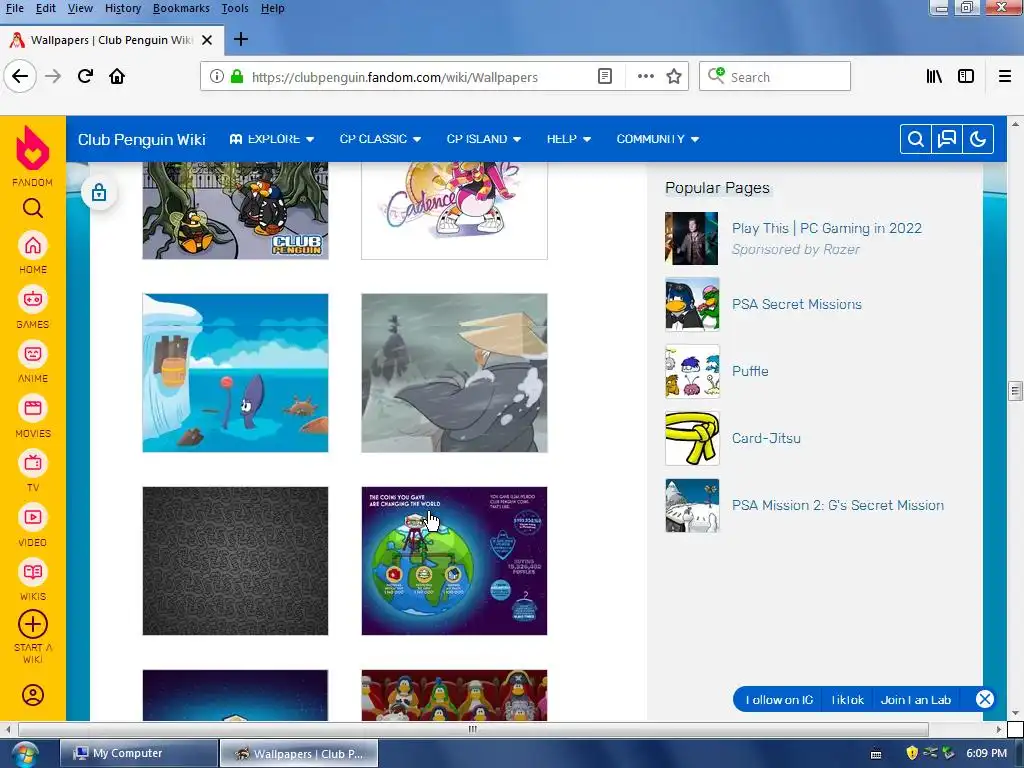Open the Sensei snowstorm wallpaper thumbnail
The image size is (1024, 768).
(x=455, y=373)
